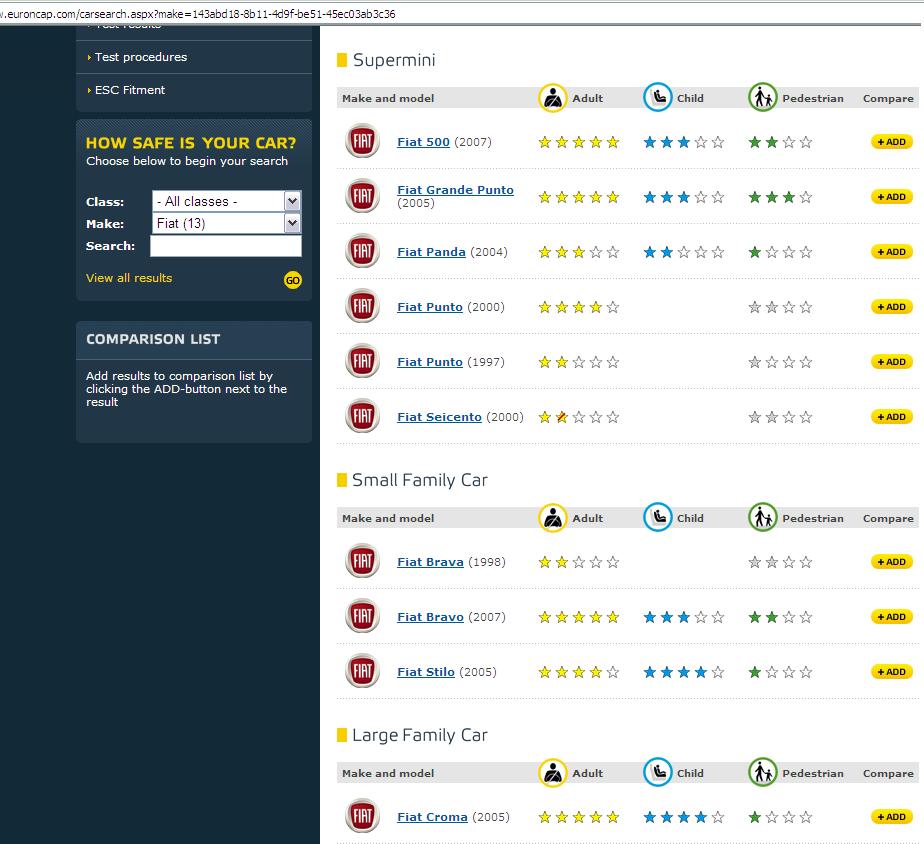Viewport: 924px width, 844px height.
Task: Open the Fiat Grande Punto link
Action: tap(455, 190)
